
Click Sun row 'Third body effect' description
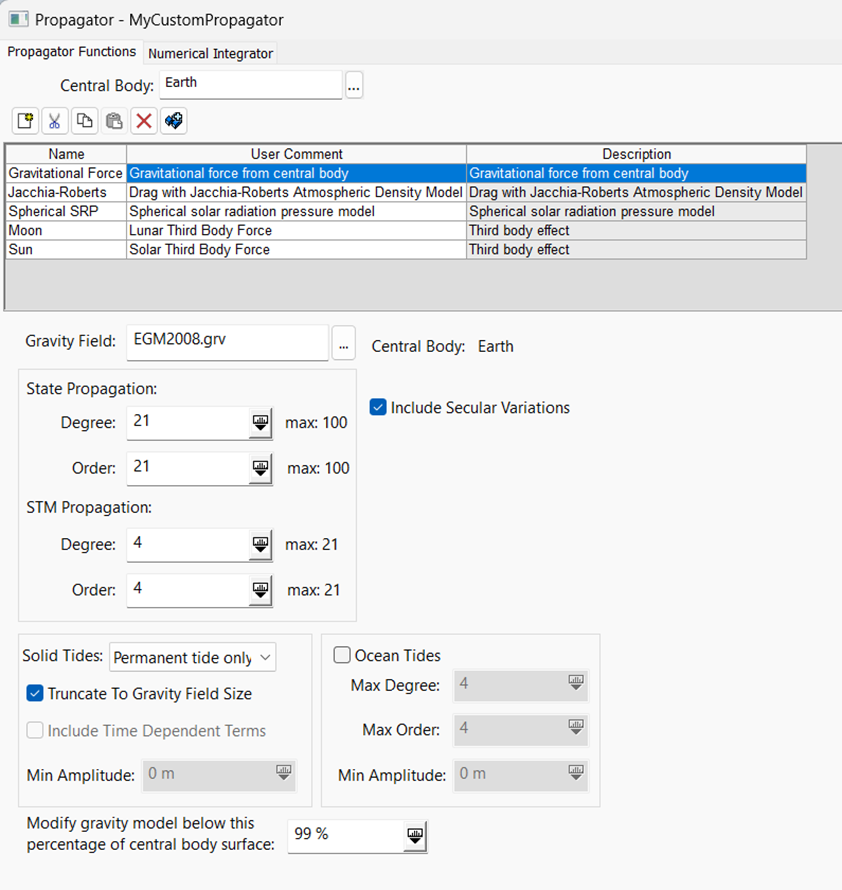point(636,250)
